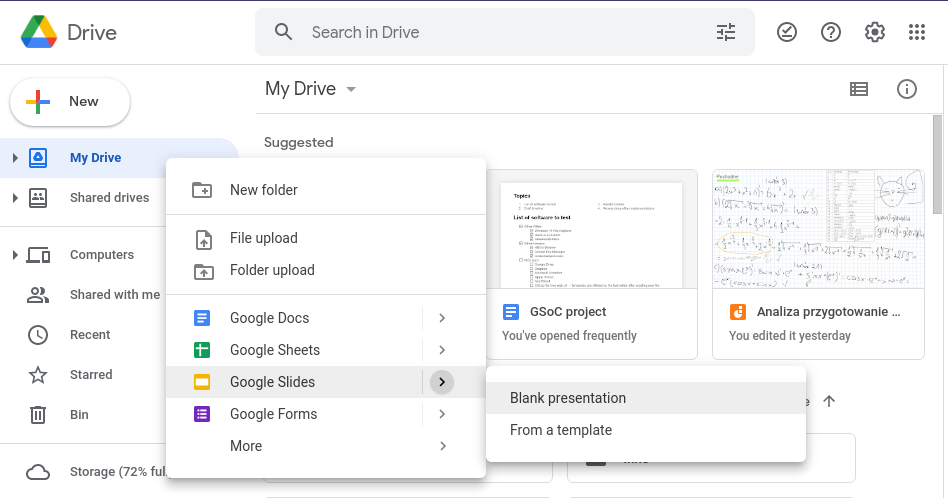Select Blank presentation

click(x=646, y=398)
